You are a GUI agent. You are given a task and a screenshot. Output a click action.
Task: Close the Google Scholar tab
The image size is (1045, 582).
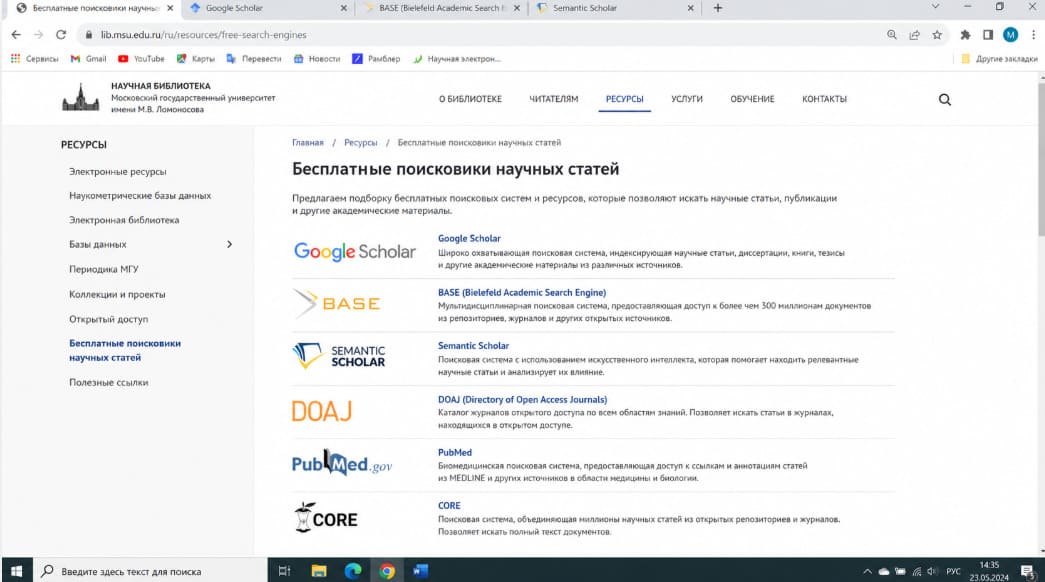pyautogui.click(x=343, y=8)
